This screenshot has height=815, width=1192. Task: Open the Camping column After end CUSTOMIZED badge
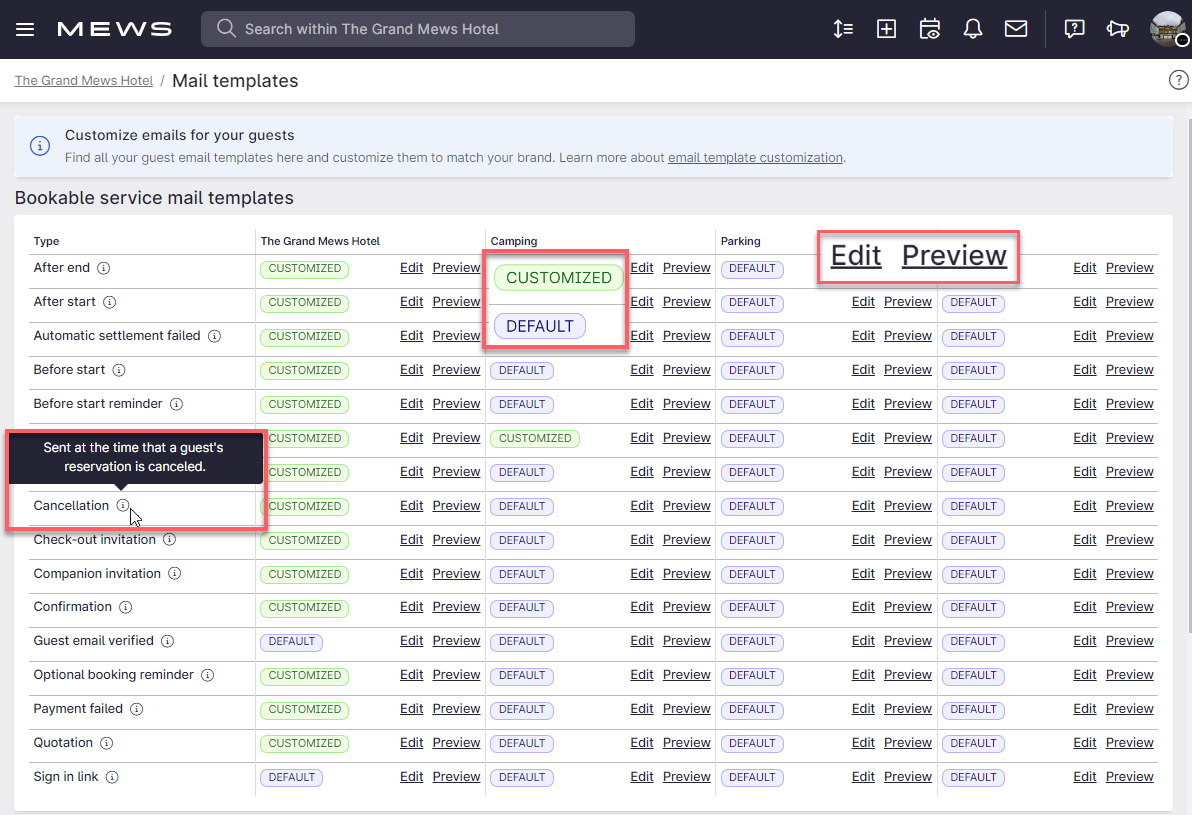[557, 277]
